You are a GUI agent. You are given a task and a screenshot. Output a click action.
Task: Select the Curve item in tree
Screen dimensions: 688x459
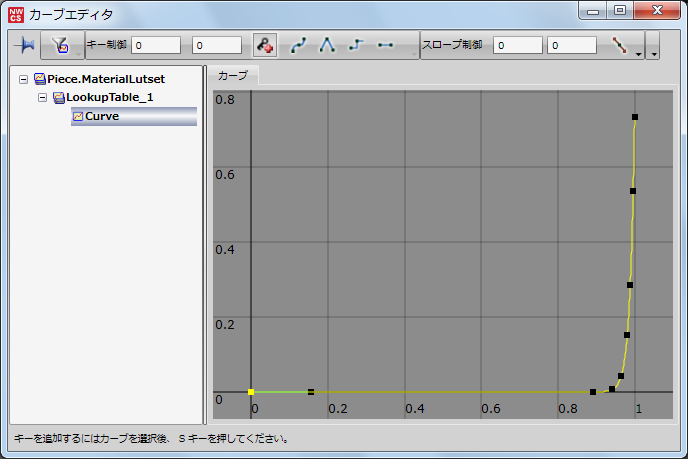[101, 116]
